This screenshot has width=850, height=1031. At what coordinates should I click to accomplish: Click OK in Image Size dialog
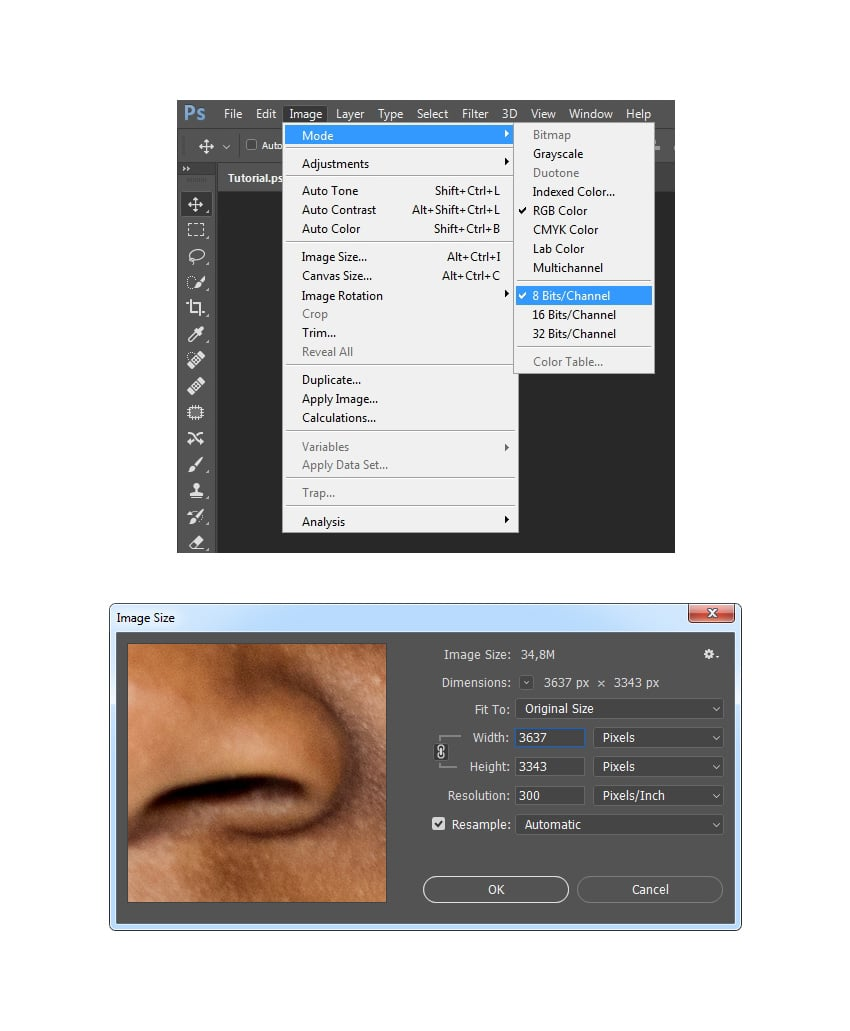(496, 890)
